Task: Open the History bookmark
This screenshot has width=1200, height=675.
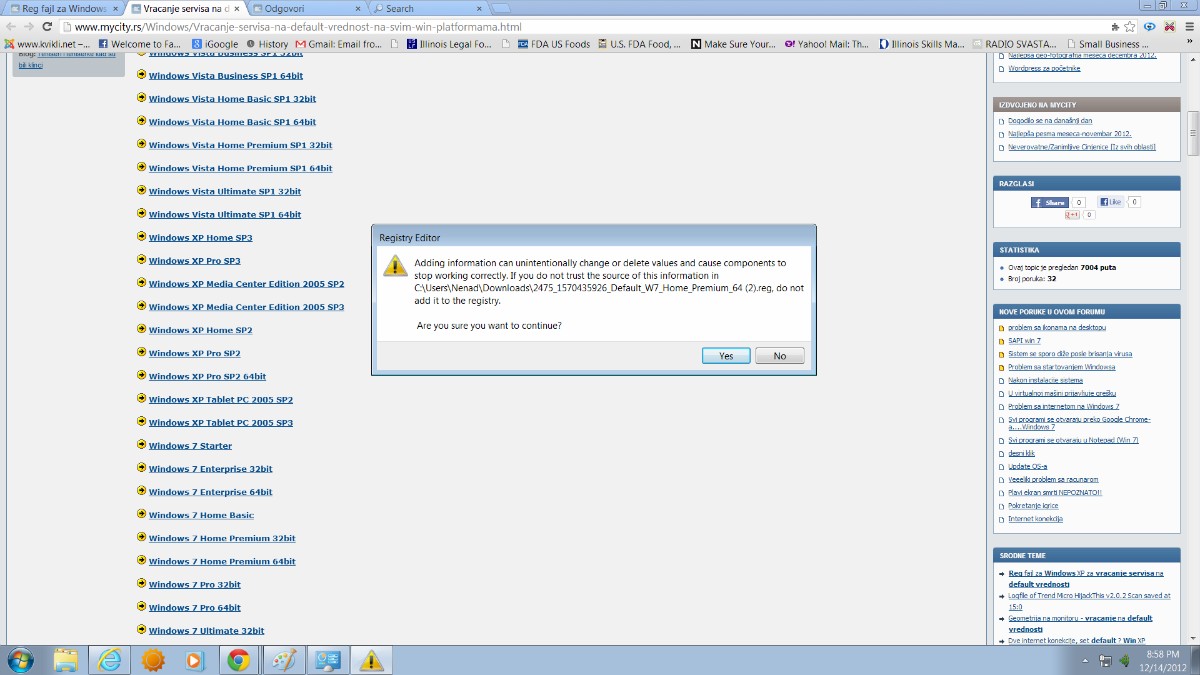Action: [x=266, y=44]
